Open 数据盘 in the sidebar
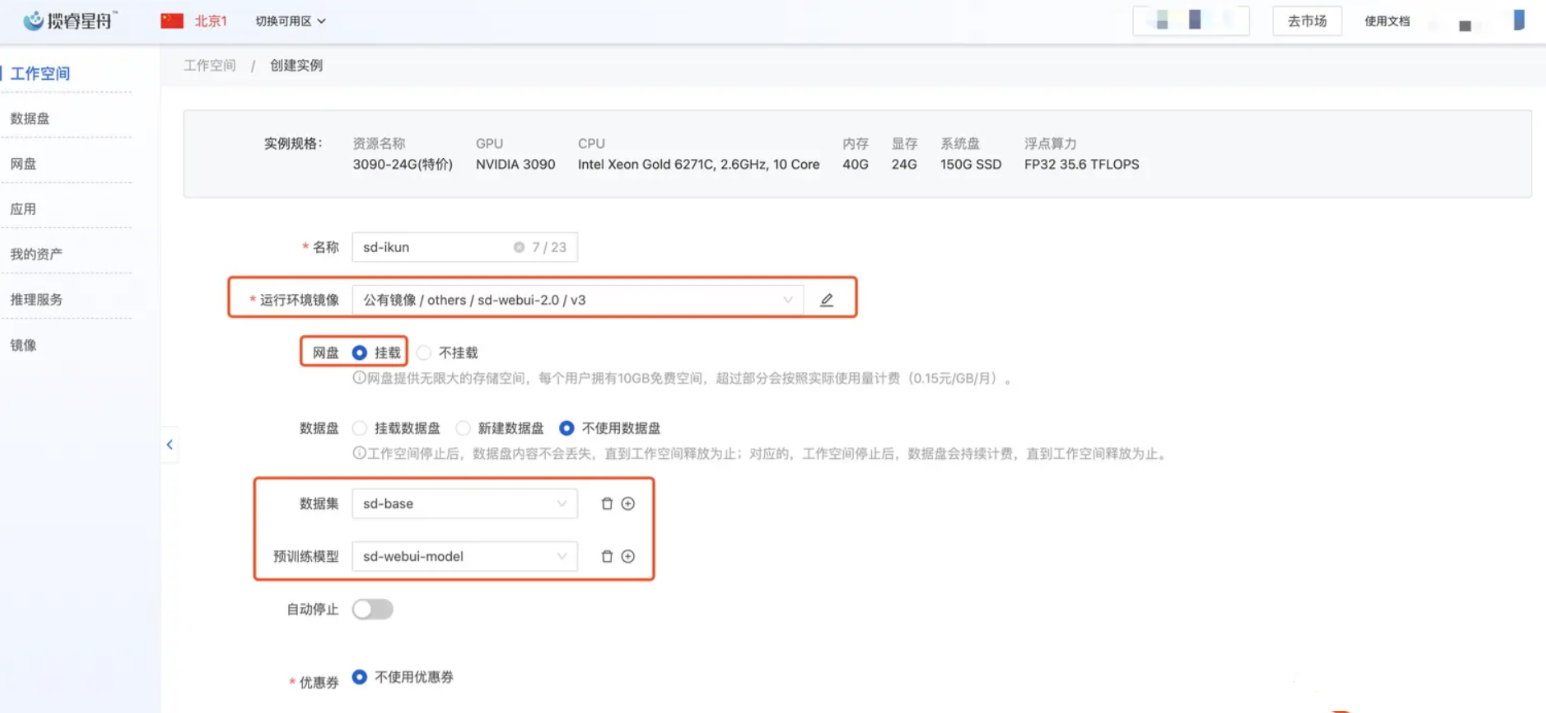1546x713 pixels. point(30,118)
